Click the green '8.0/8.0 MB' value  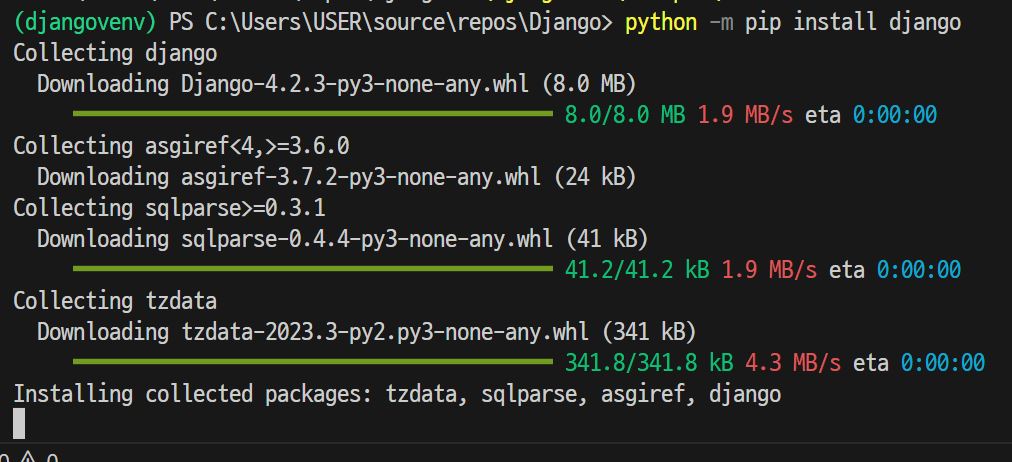click(625, 116)
